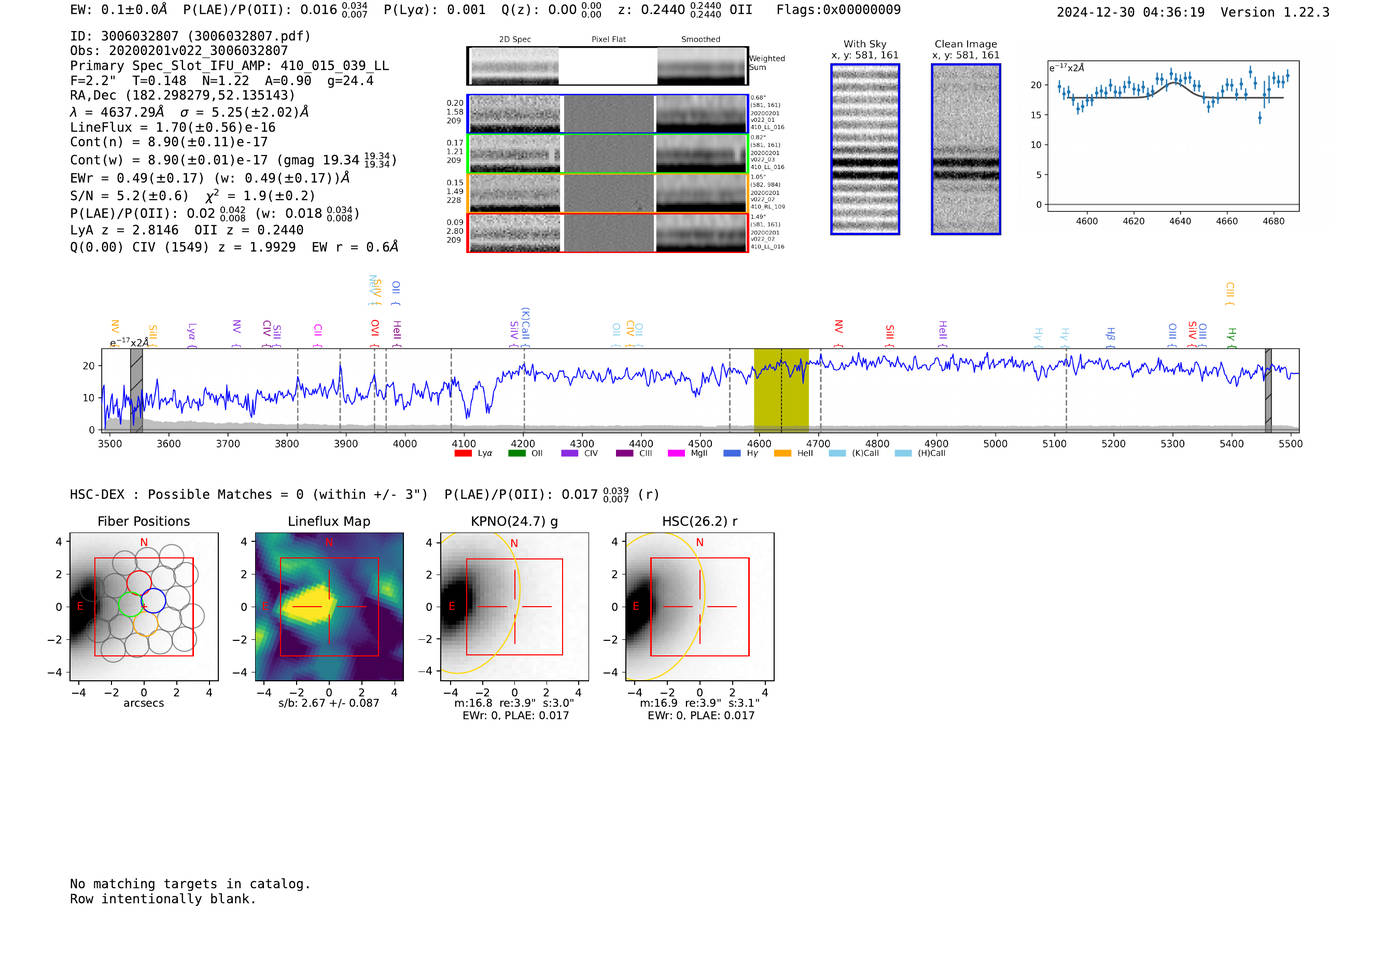Open the HSC(26.2) r image

click(699, 607)
